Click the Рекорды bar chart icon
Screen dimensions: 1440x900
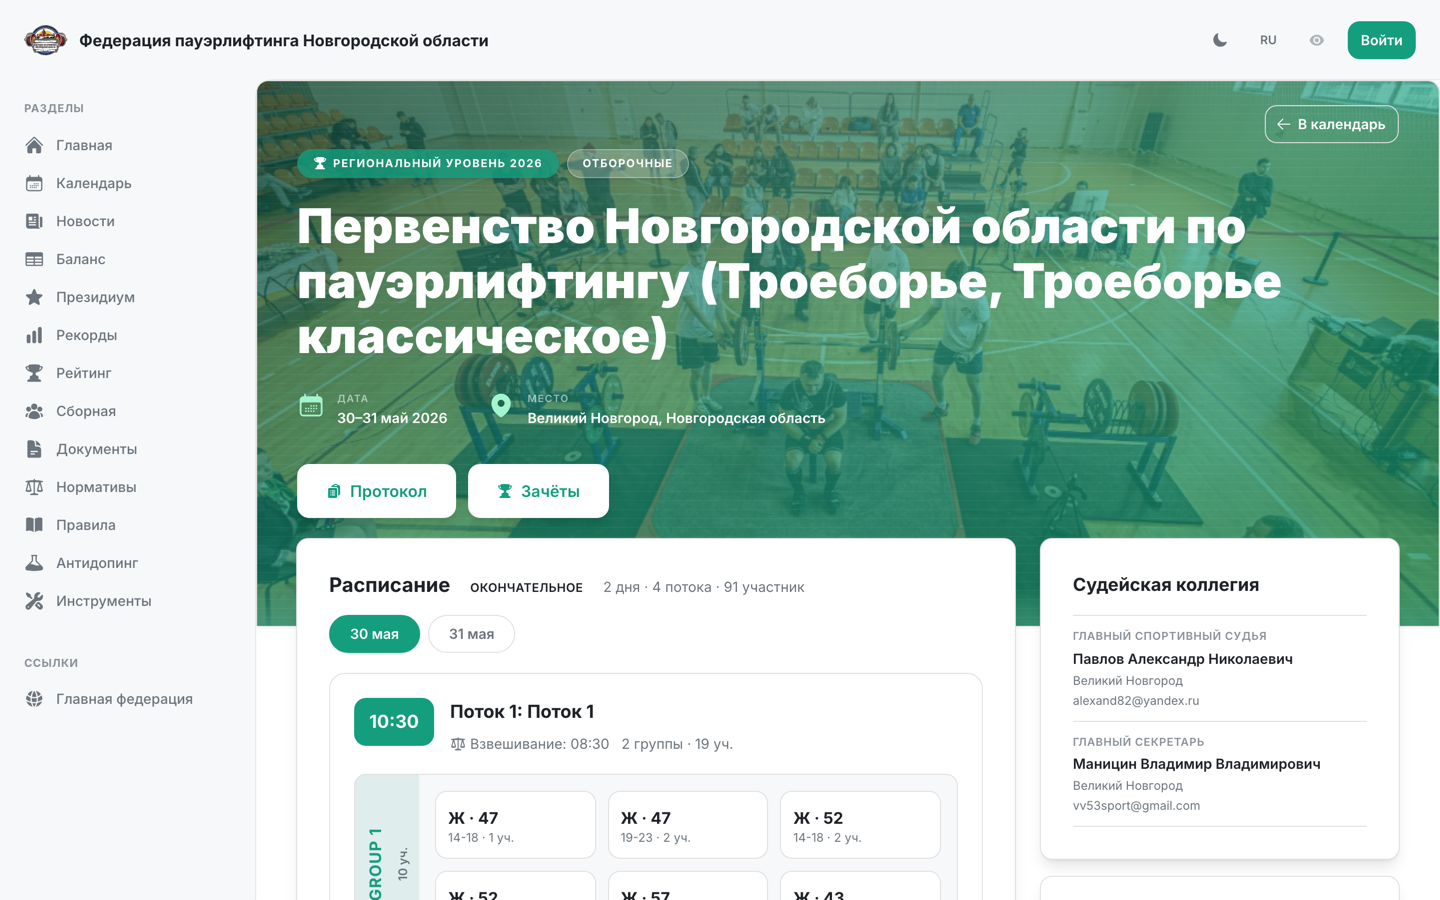34,335
